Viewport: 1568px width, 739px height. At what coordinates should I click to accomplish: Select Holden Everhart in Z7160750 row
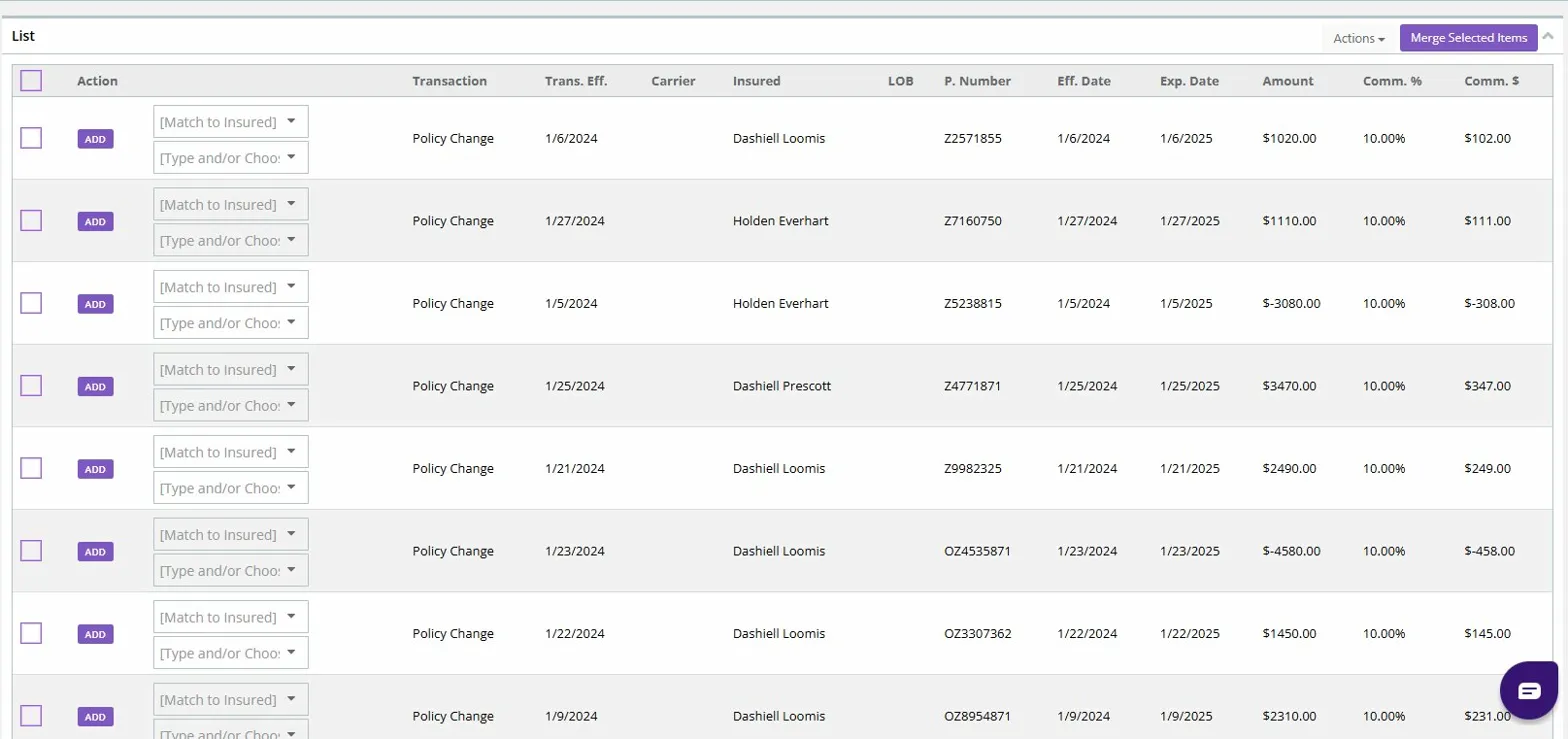[780, 221]
